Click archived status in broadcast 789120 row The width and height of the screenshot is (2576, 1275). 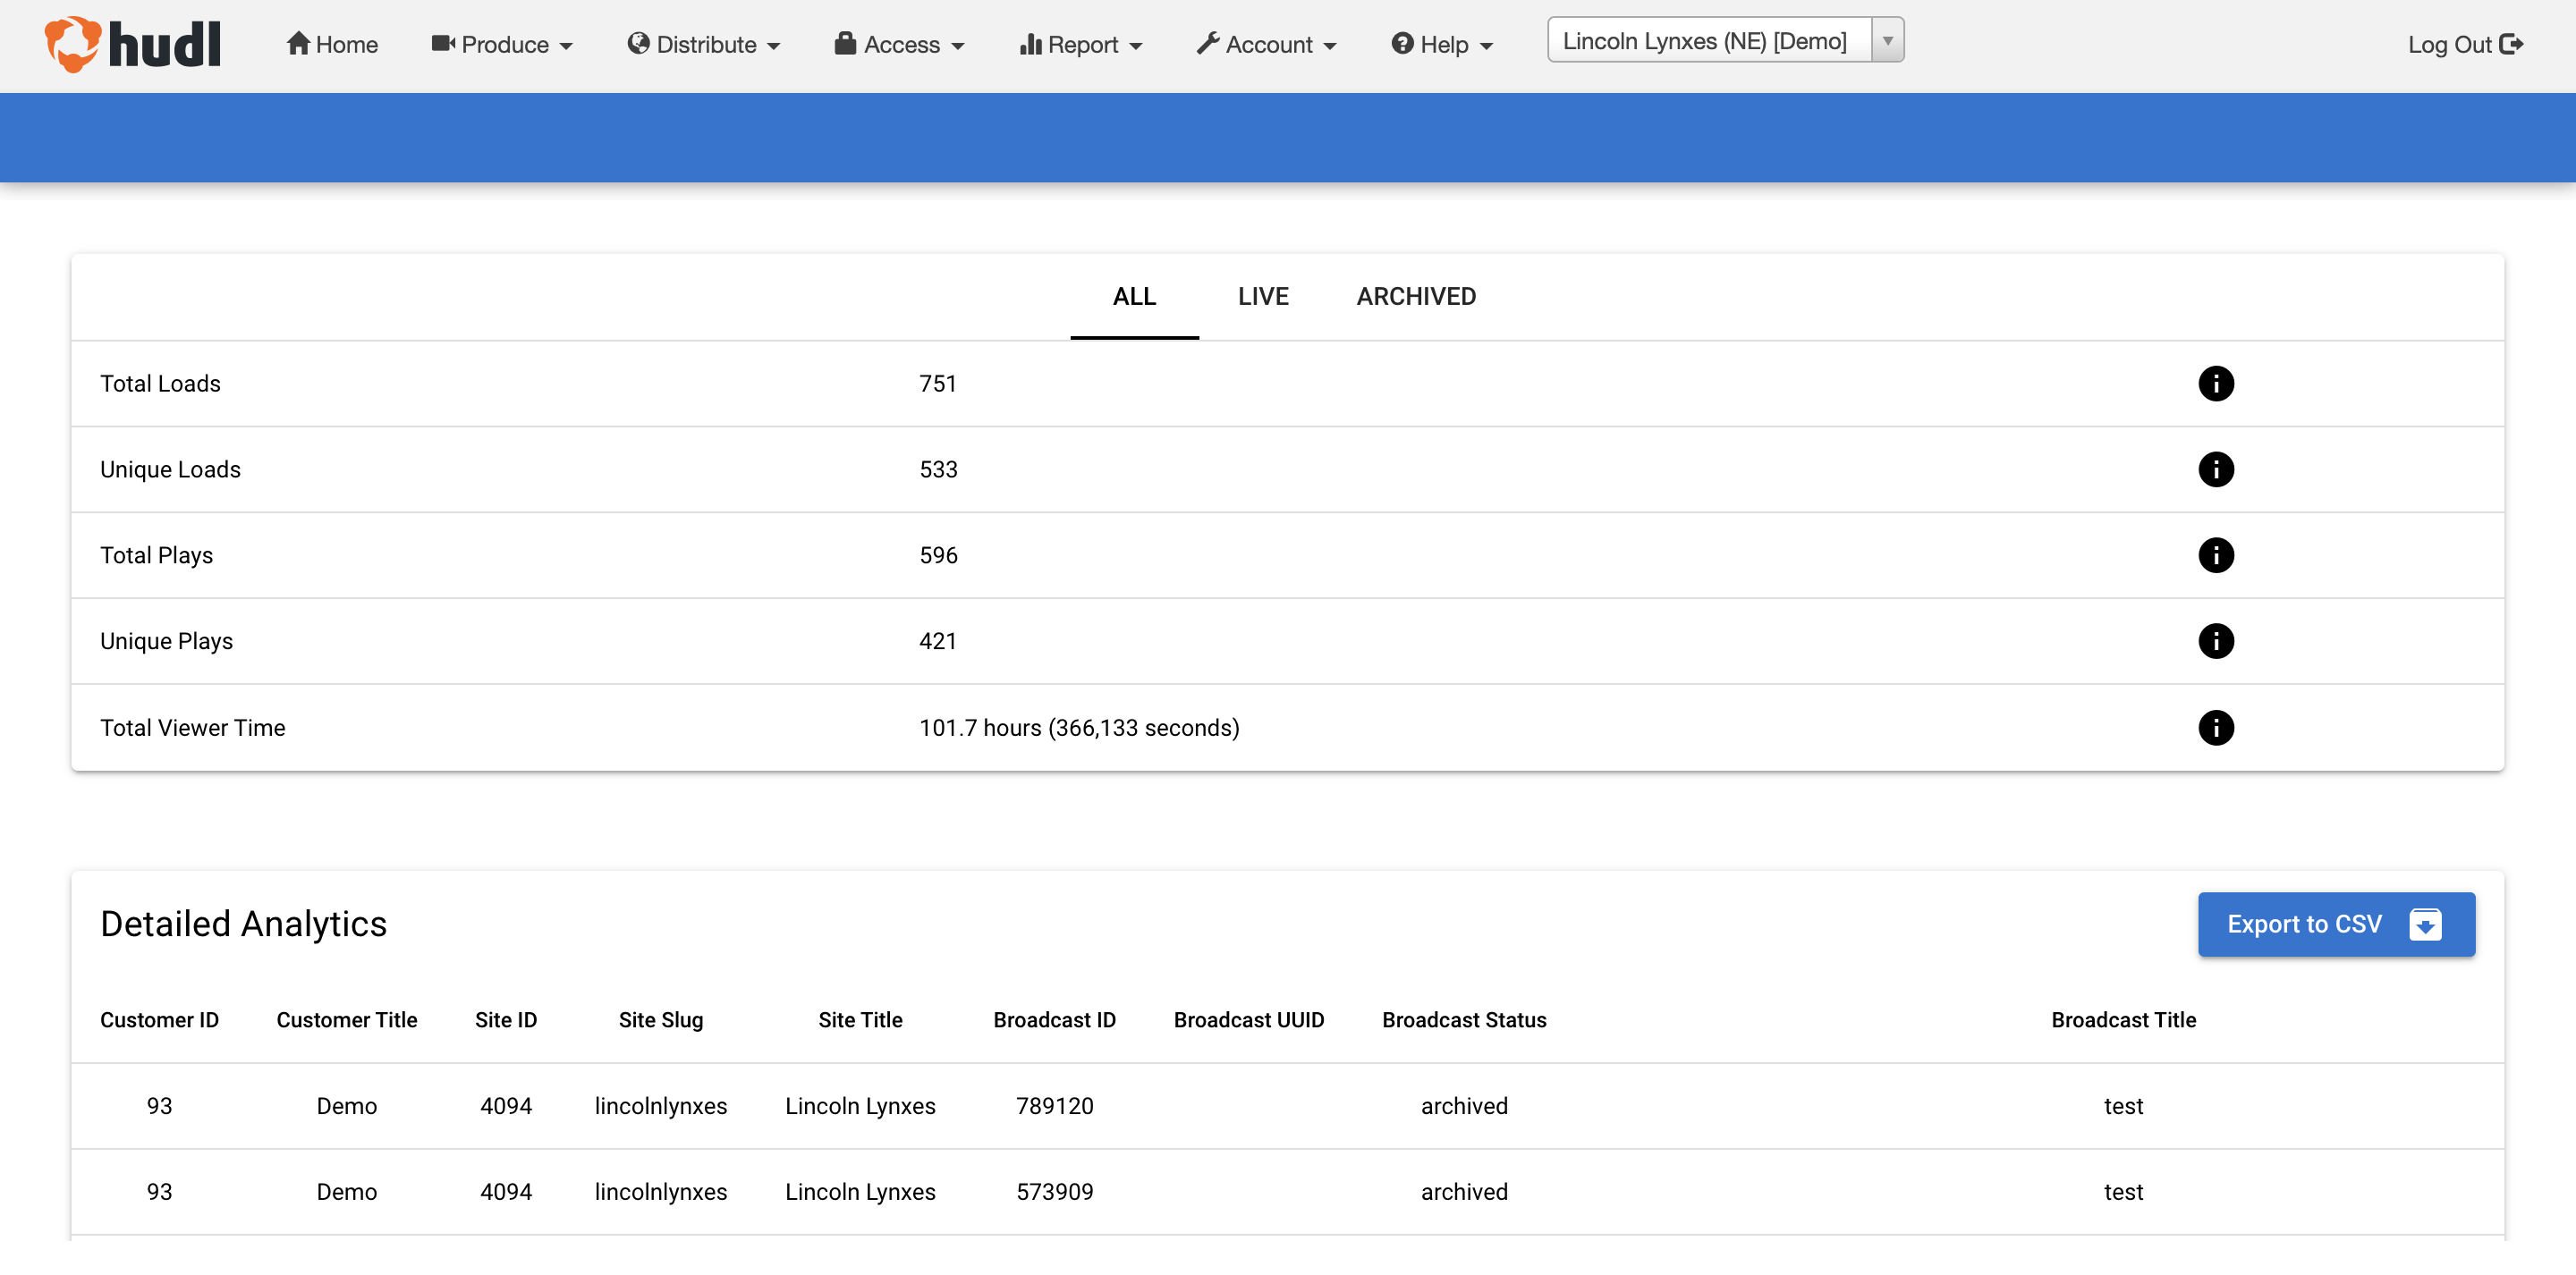1464,1105
